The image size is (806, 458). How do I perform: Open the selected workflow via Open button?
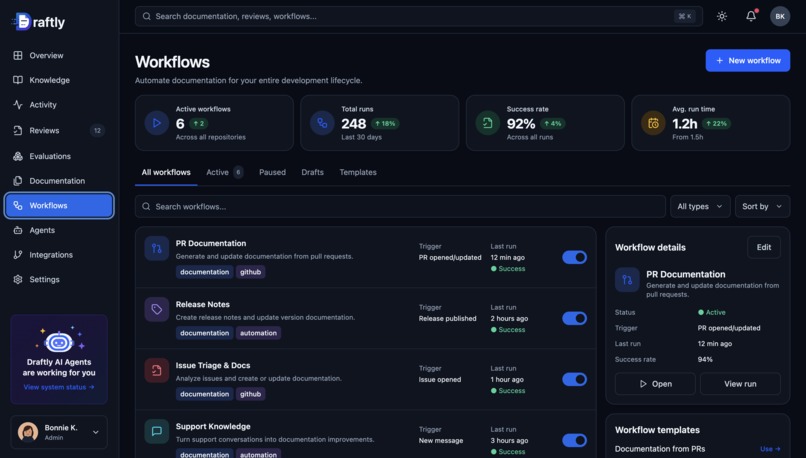point(655,384)
